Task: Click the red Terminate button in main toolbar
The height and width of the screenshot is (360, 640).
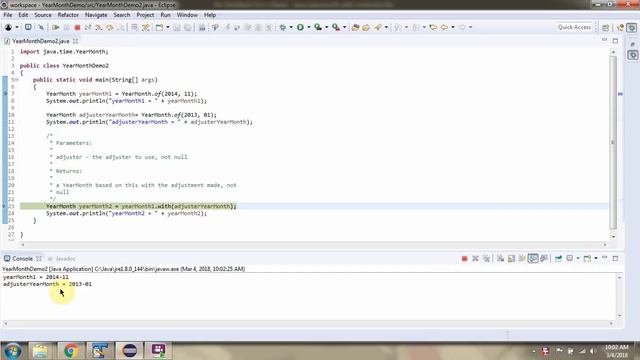Action: tap(77, 27)
